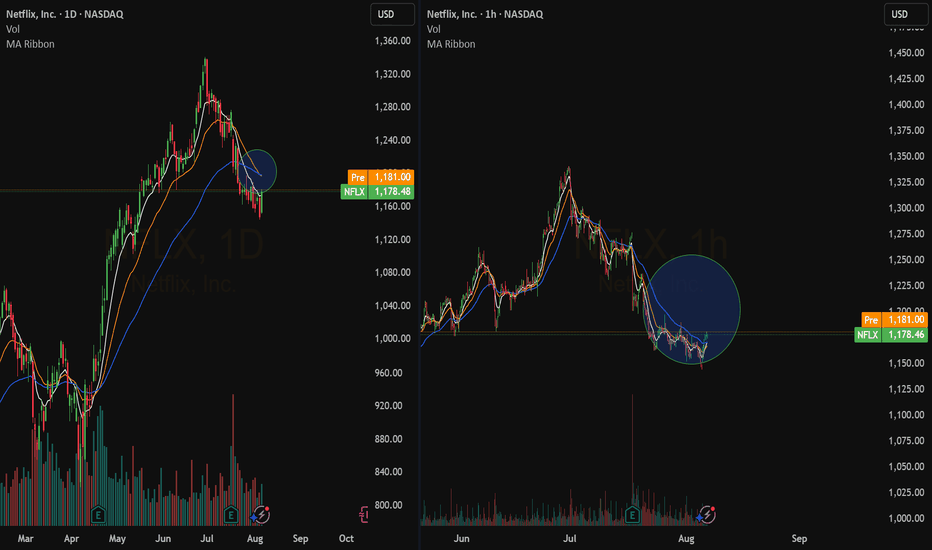Click the Sep label on 1h time axis
The image size is (932, 550).
[799, 539]
